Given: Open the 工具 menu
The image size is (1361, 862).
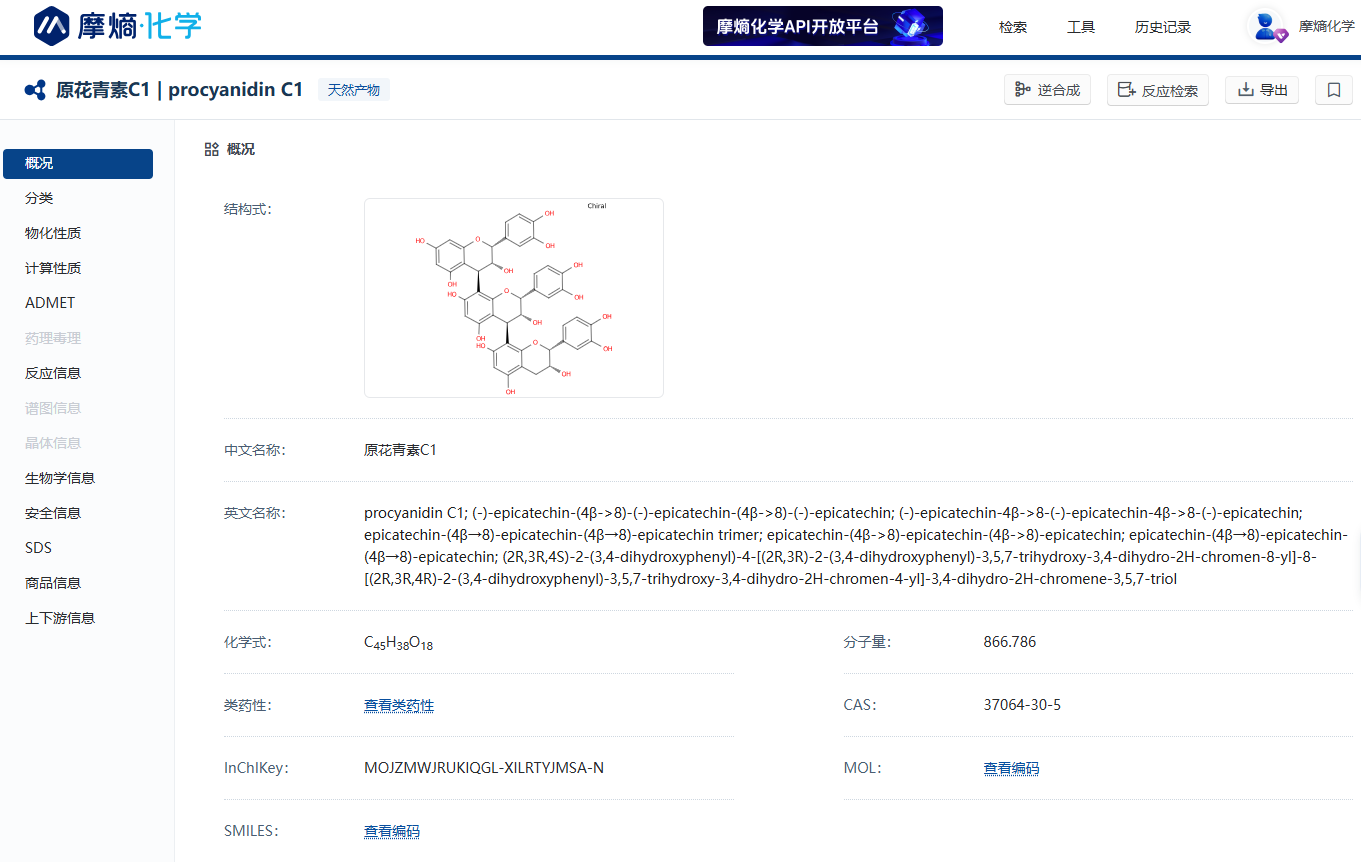Looking at the screenshot, I should [x=1080, y=27].
